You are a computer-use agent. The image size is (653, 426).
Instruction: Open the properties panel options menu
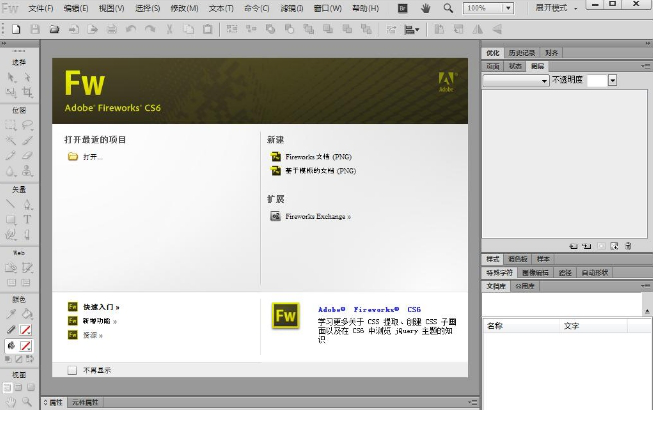click(472, 402)
